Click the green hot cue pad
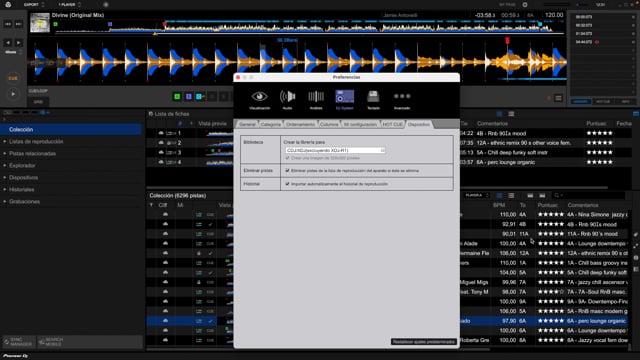This screenshot has width=640, height=360. tap(177, 97)
